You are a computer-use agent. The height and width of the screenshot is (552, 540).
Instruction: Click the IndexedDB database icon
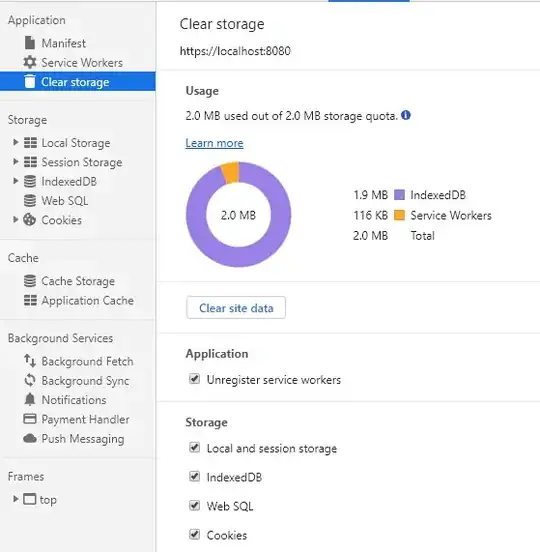click(x=30, y=181)
